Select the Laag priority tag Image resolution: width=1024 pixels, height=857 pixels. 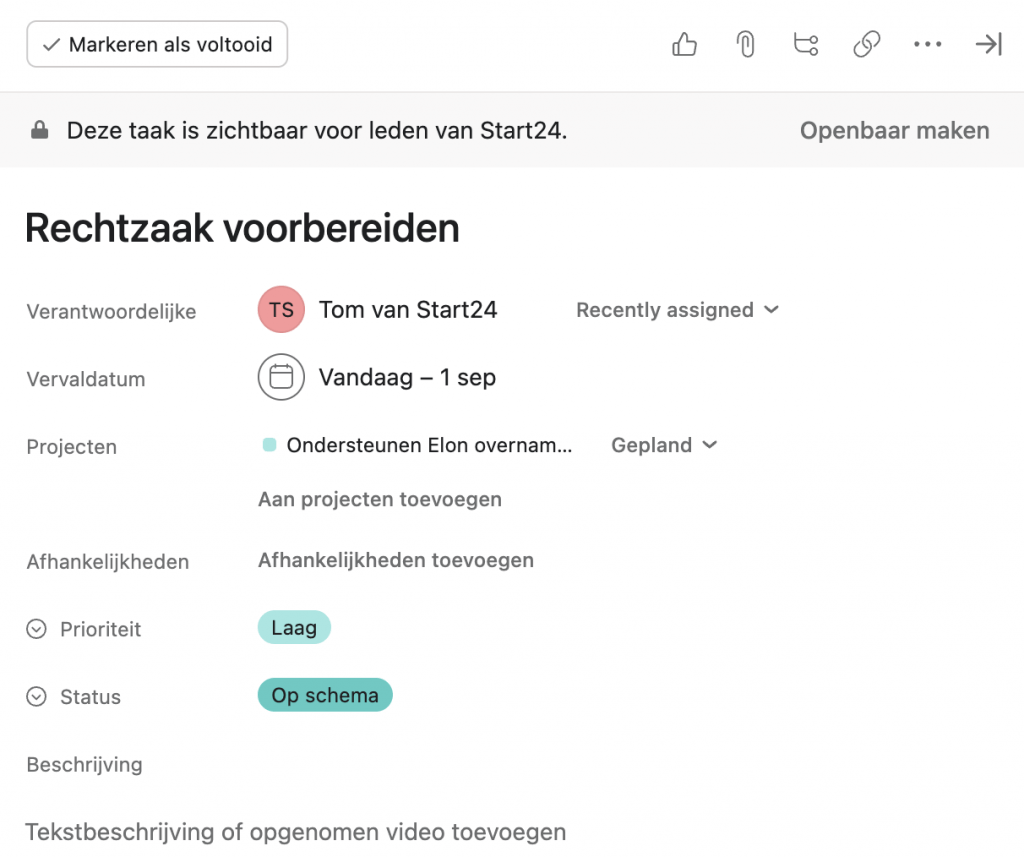294,628
